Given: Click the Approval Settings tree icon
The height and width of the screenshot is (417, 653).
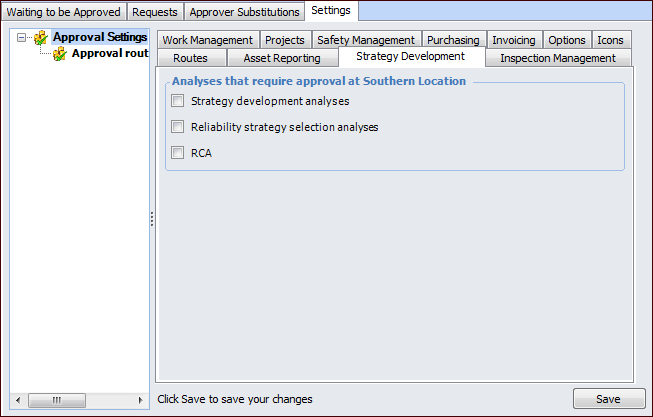Looking at the screenshot, I should pyautogui.click(x=40, y=38).
